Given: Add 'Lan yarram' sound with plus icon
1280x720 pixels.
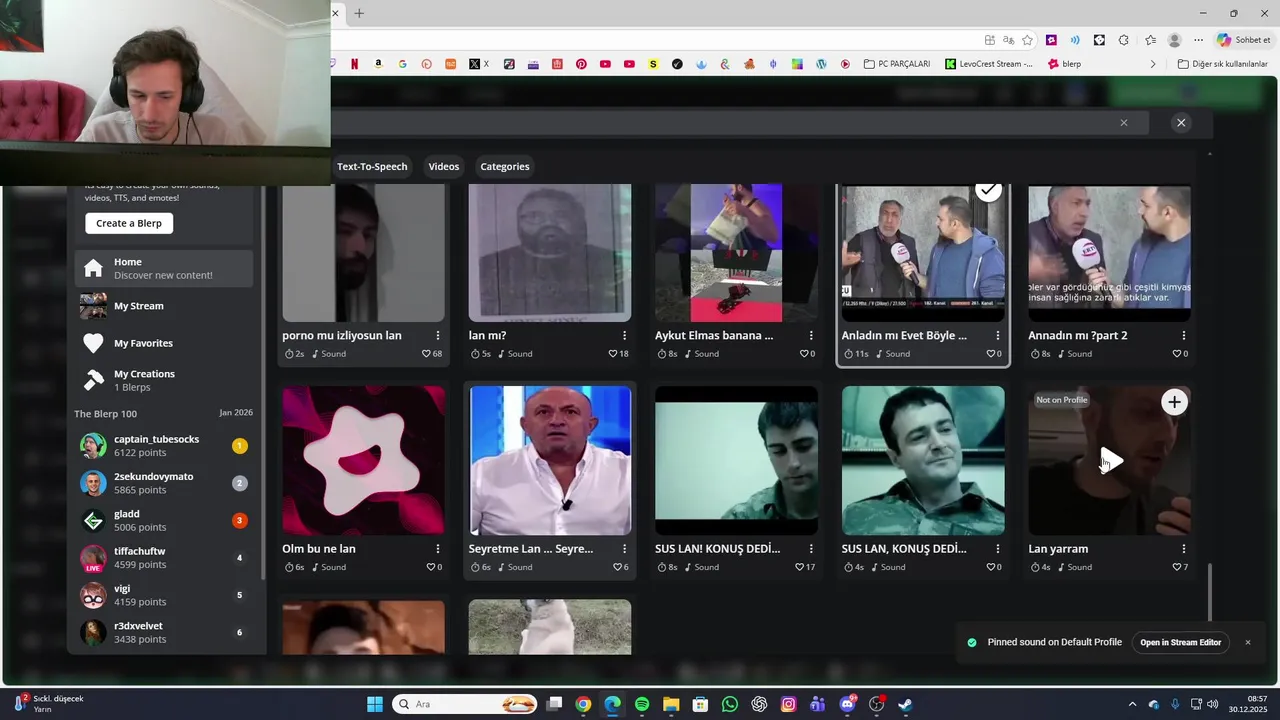Looking at the screenshot, I should [x=1174, y=402].
